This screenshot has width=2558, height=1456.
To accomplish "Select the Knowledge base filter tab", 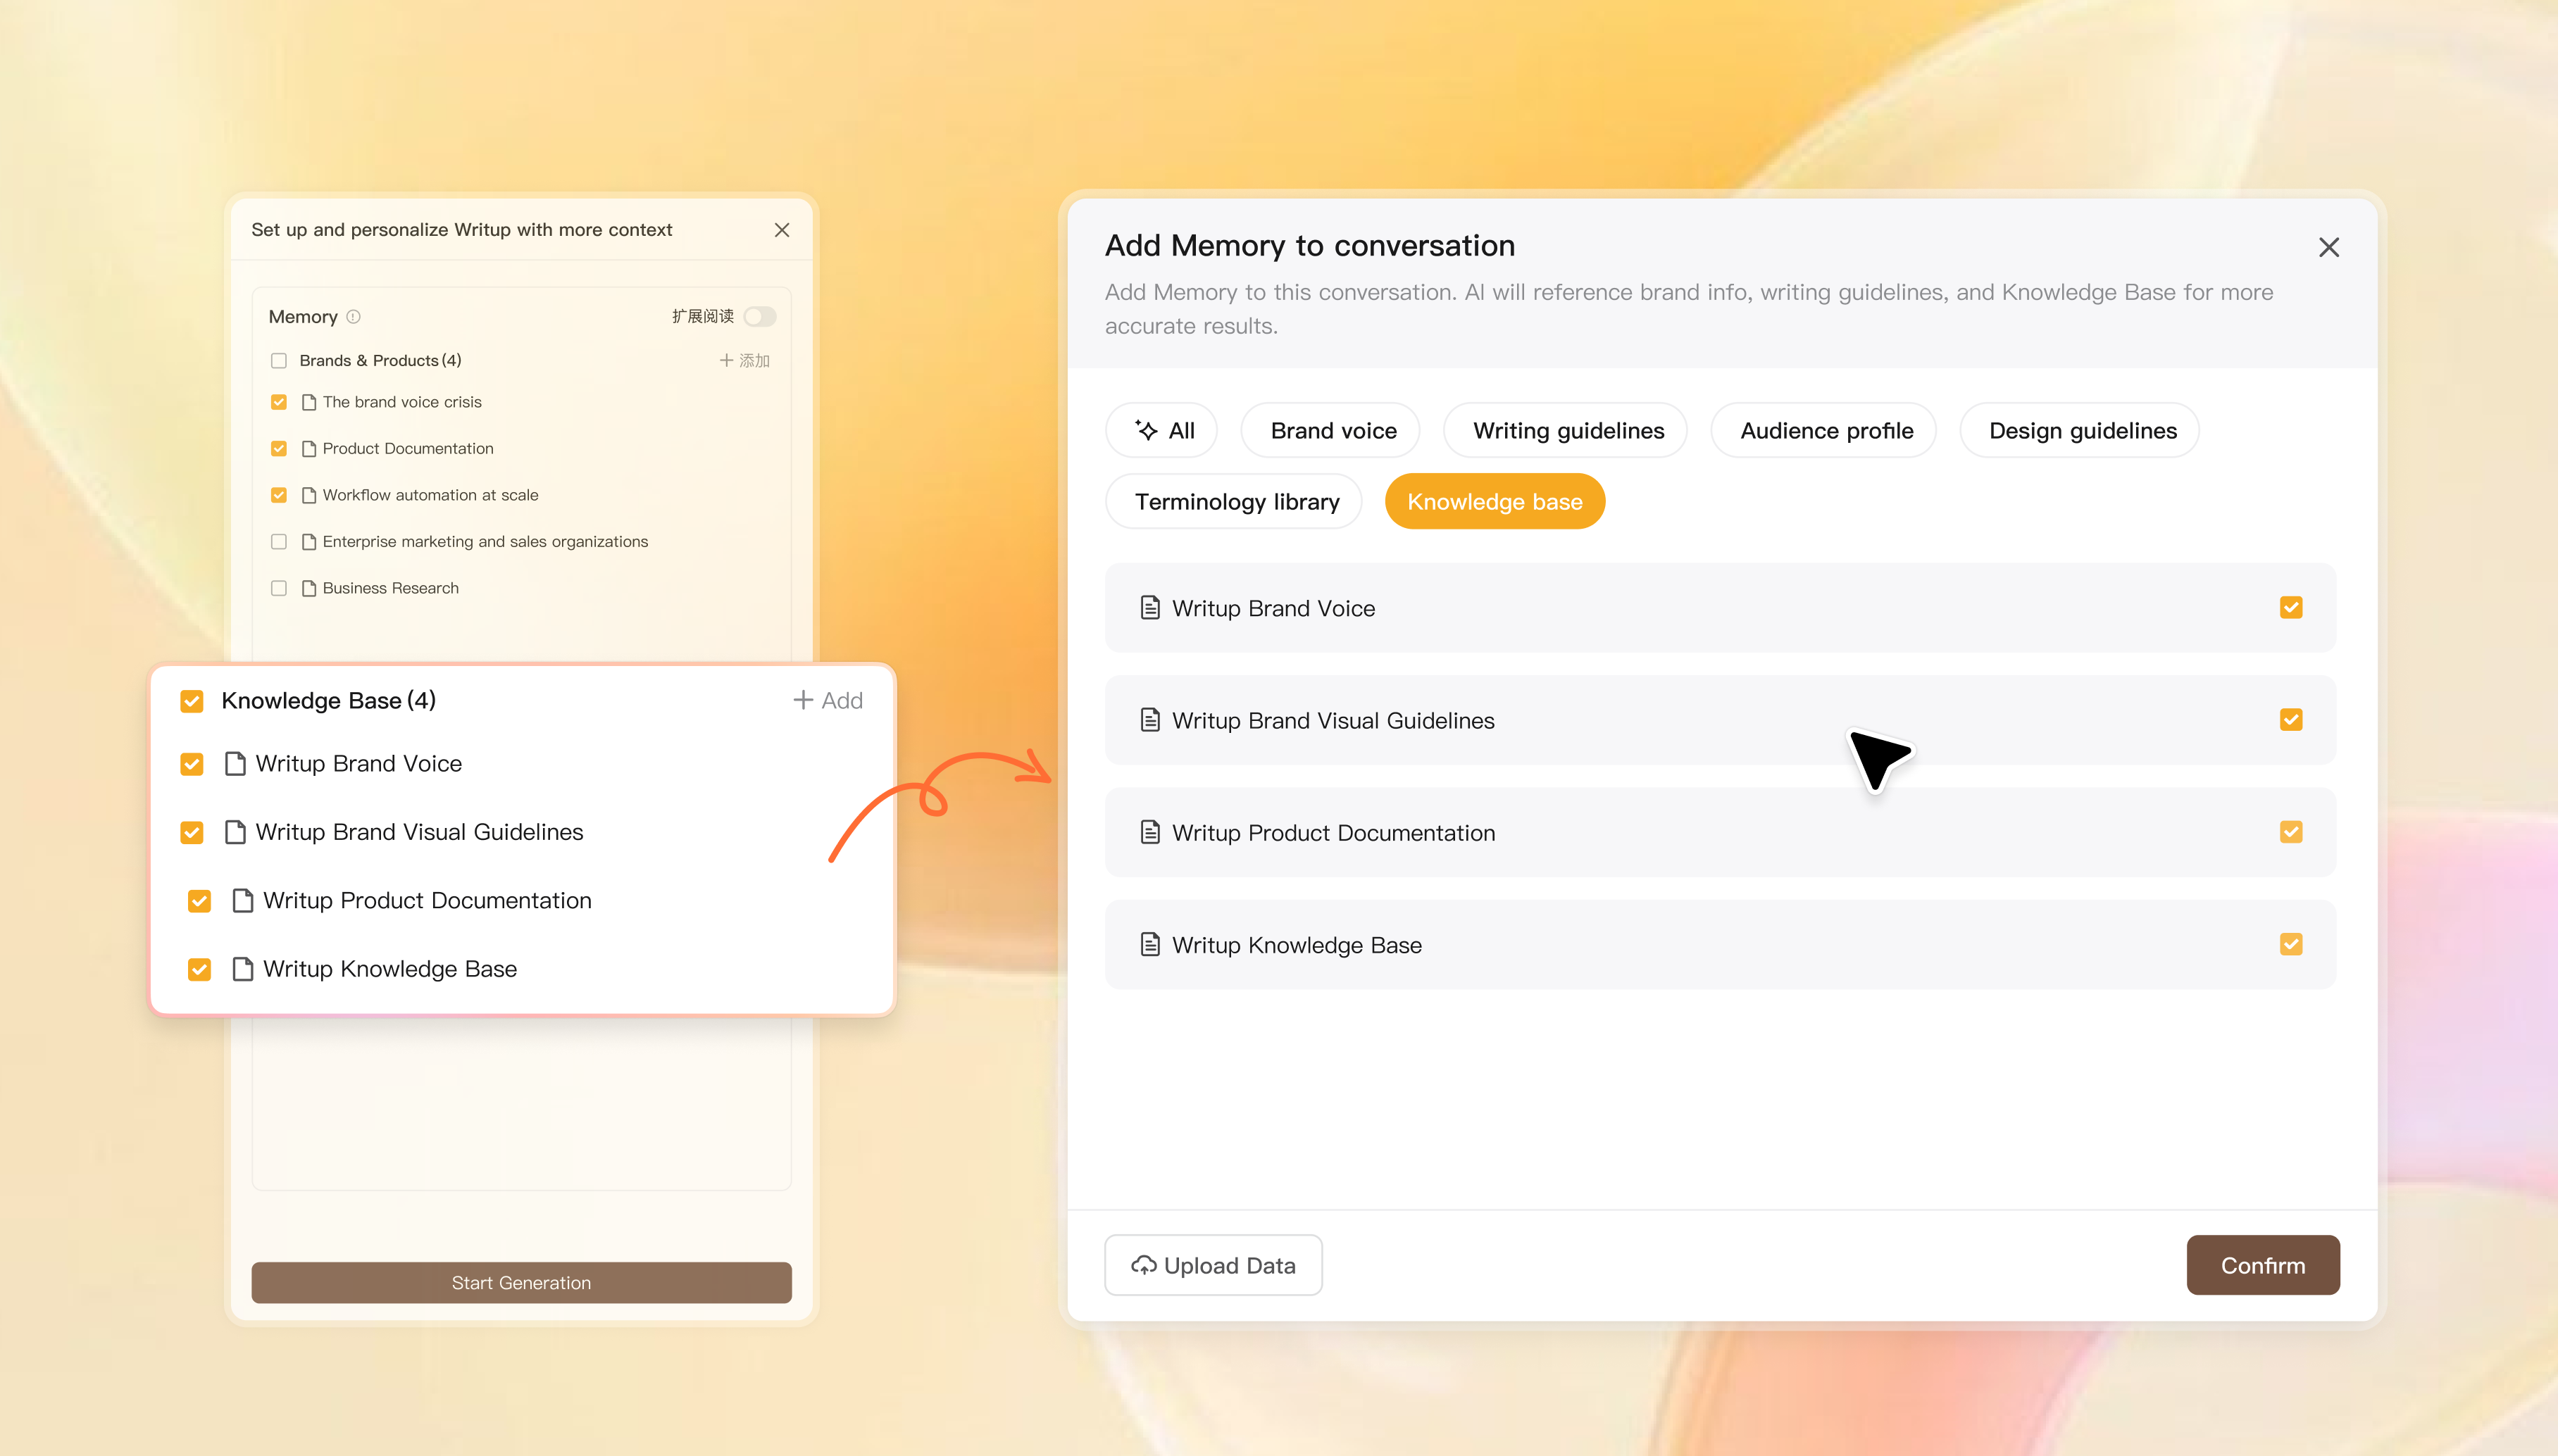I will coord(1495,501).
